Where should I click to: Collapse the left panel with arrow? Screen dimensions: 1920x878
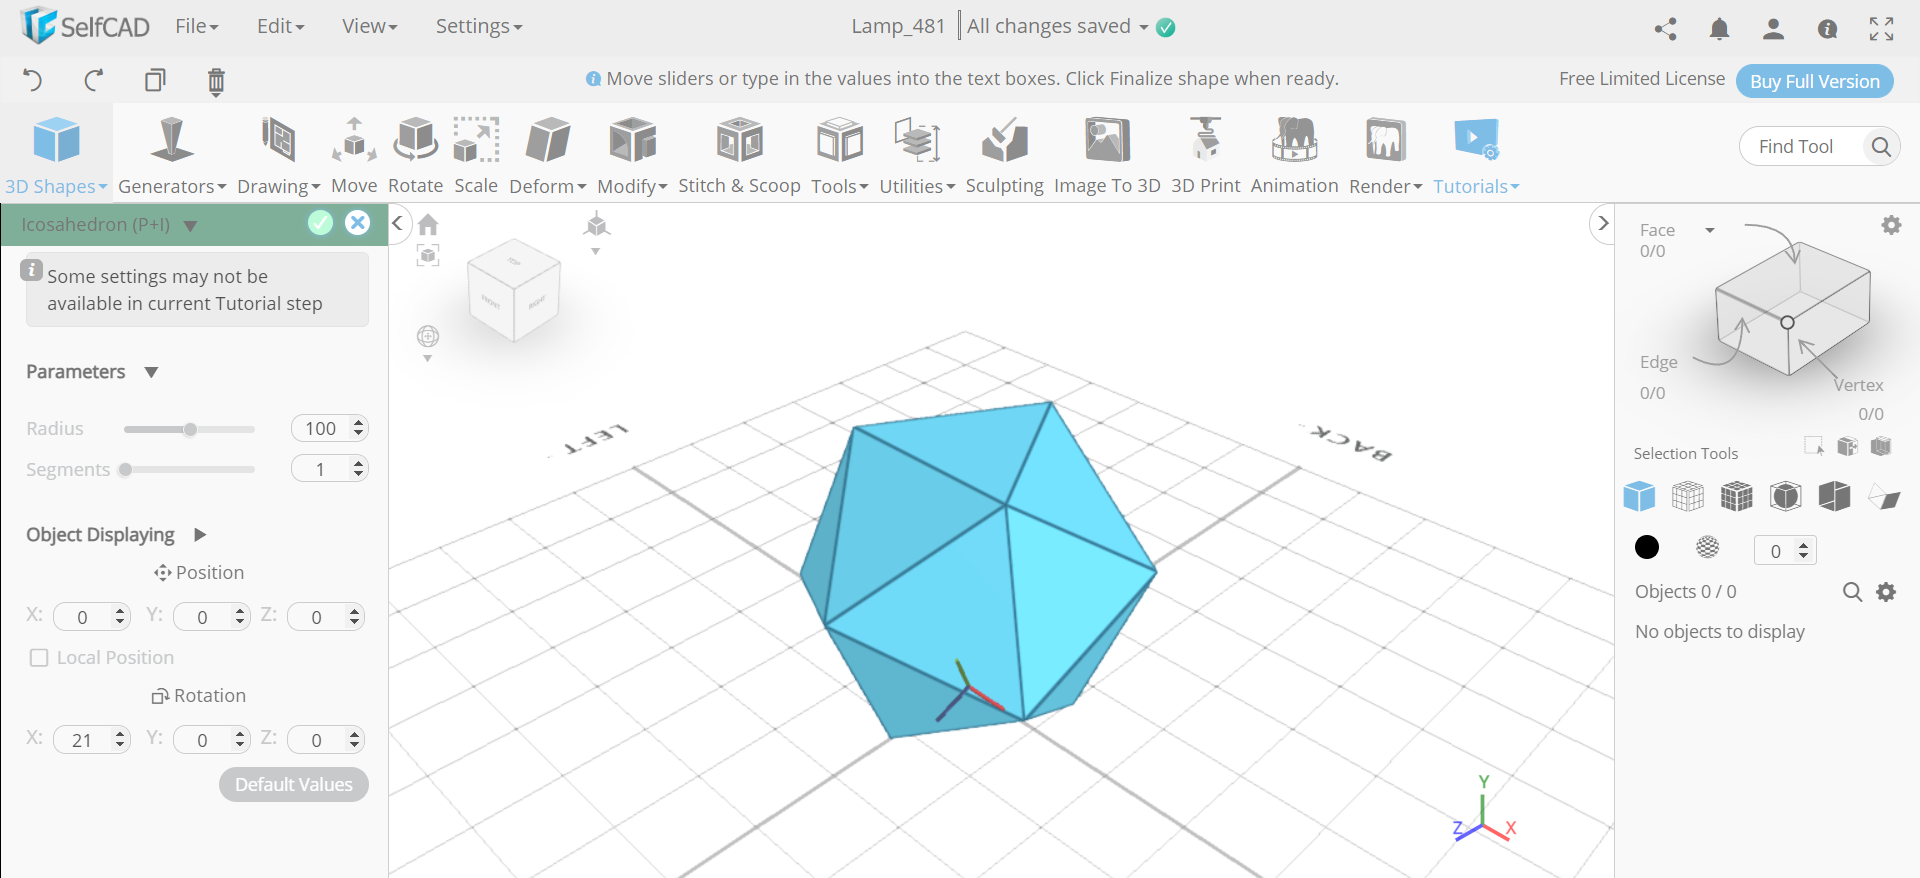[397, 223]
